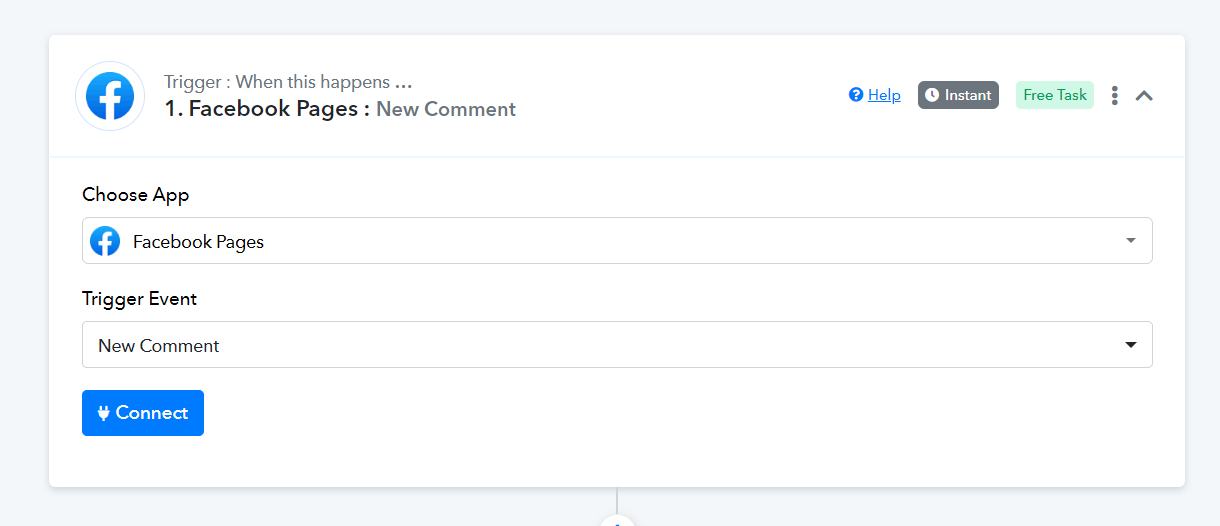The width and height of the screenshot is (1220, 526).
Task: Click the clock icon inside Instant badge
Action: point(932,95)
